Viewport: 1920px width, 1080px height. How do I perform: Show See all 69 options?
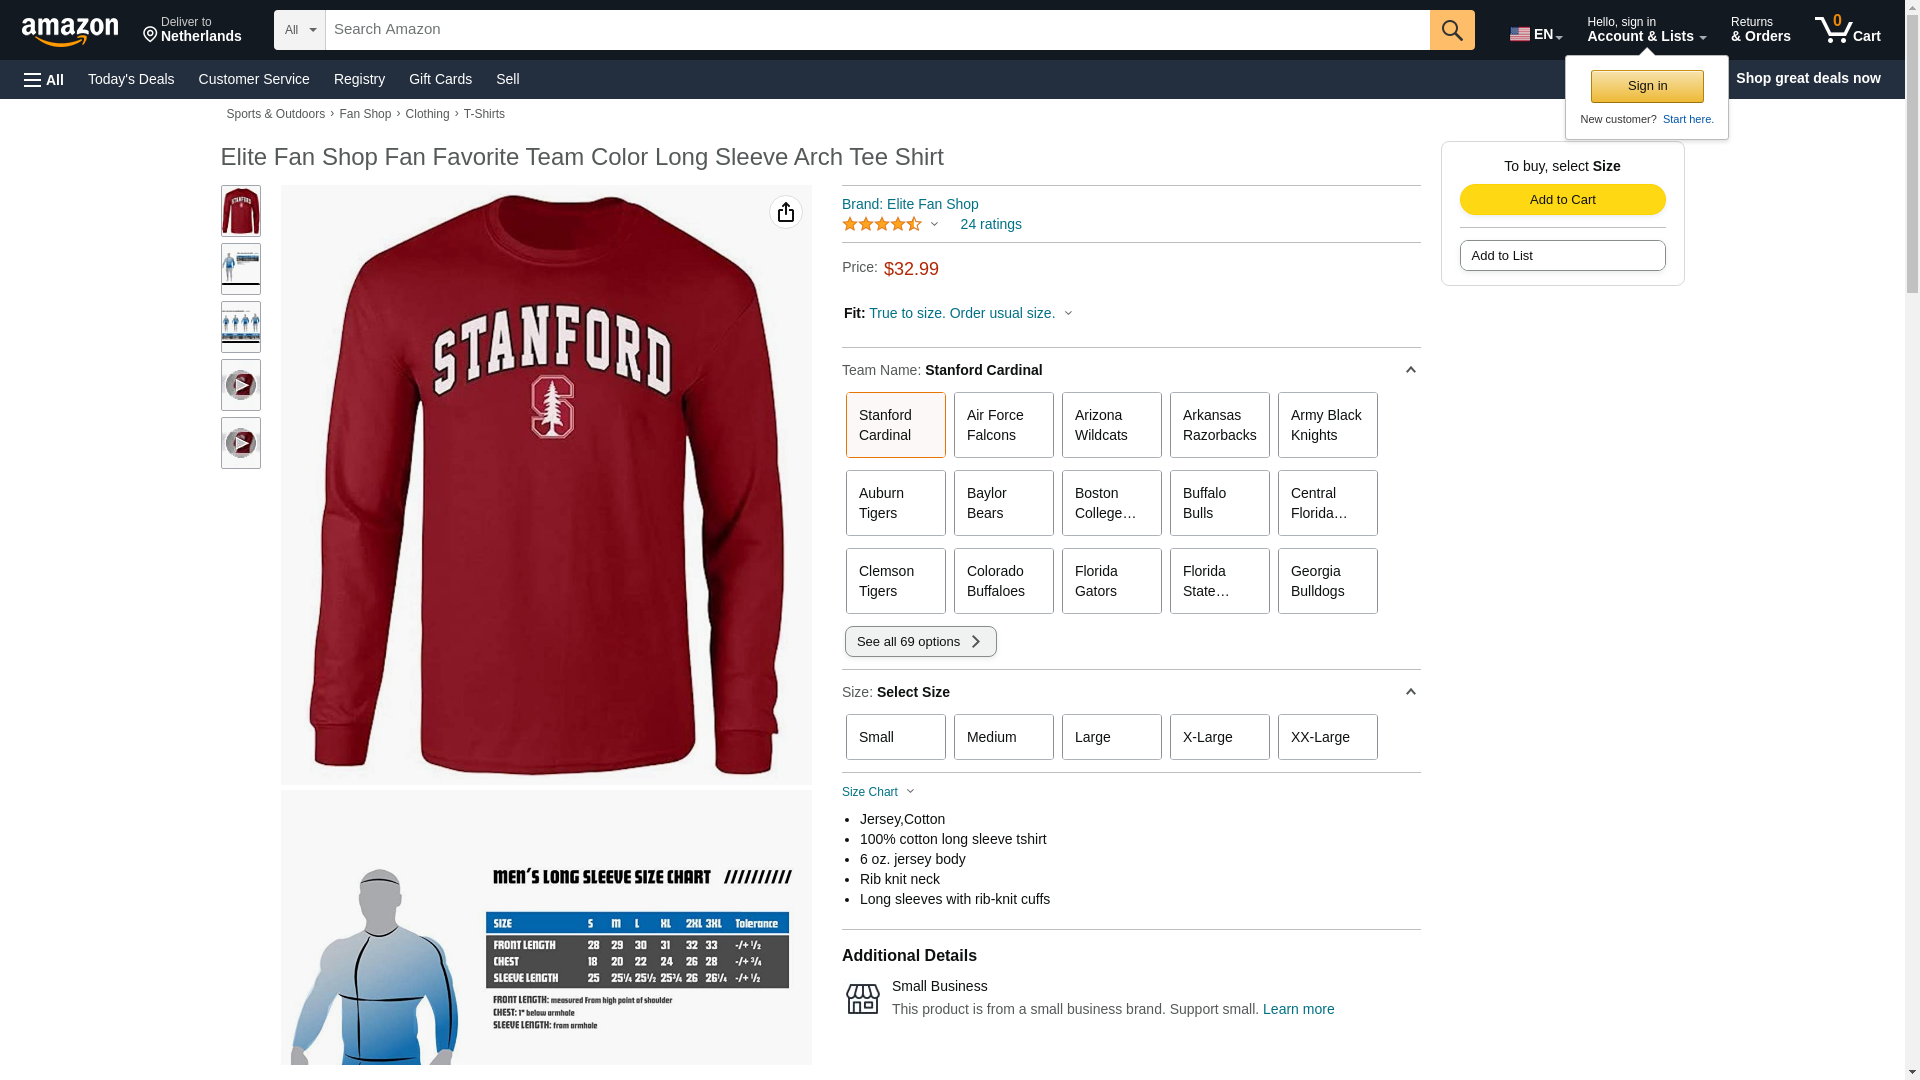920,641
